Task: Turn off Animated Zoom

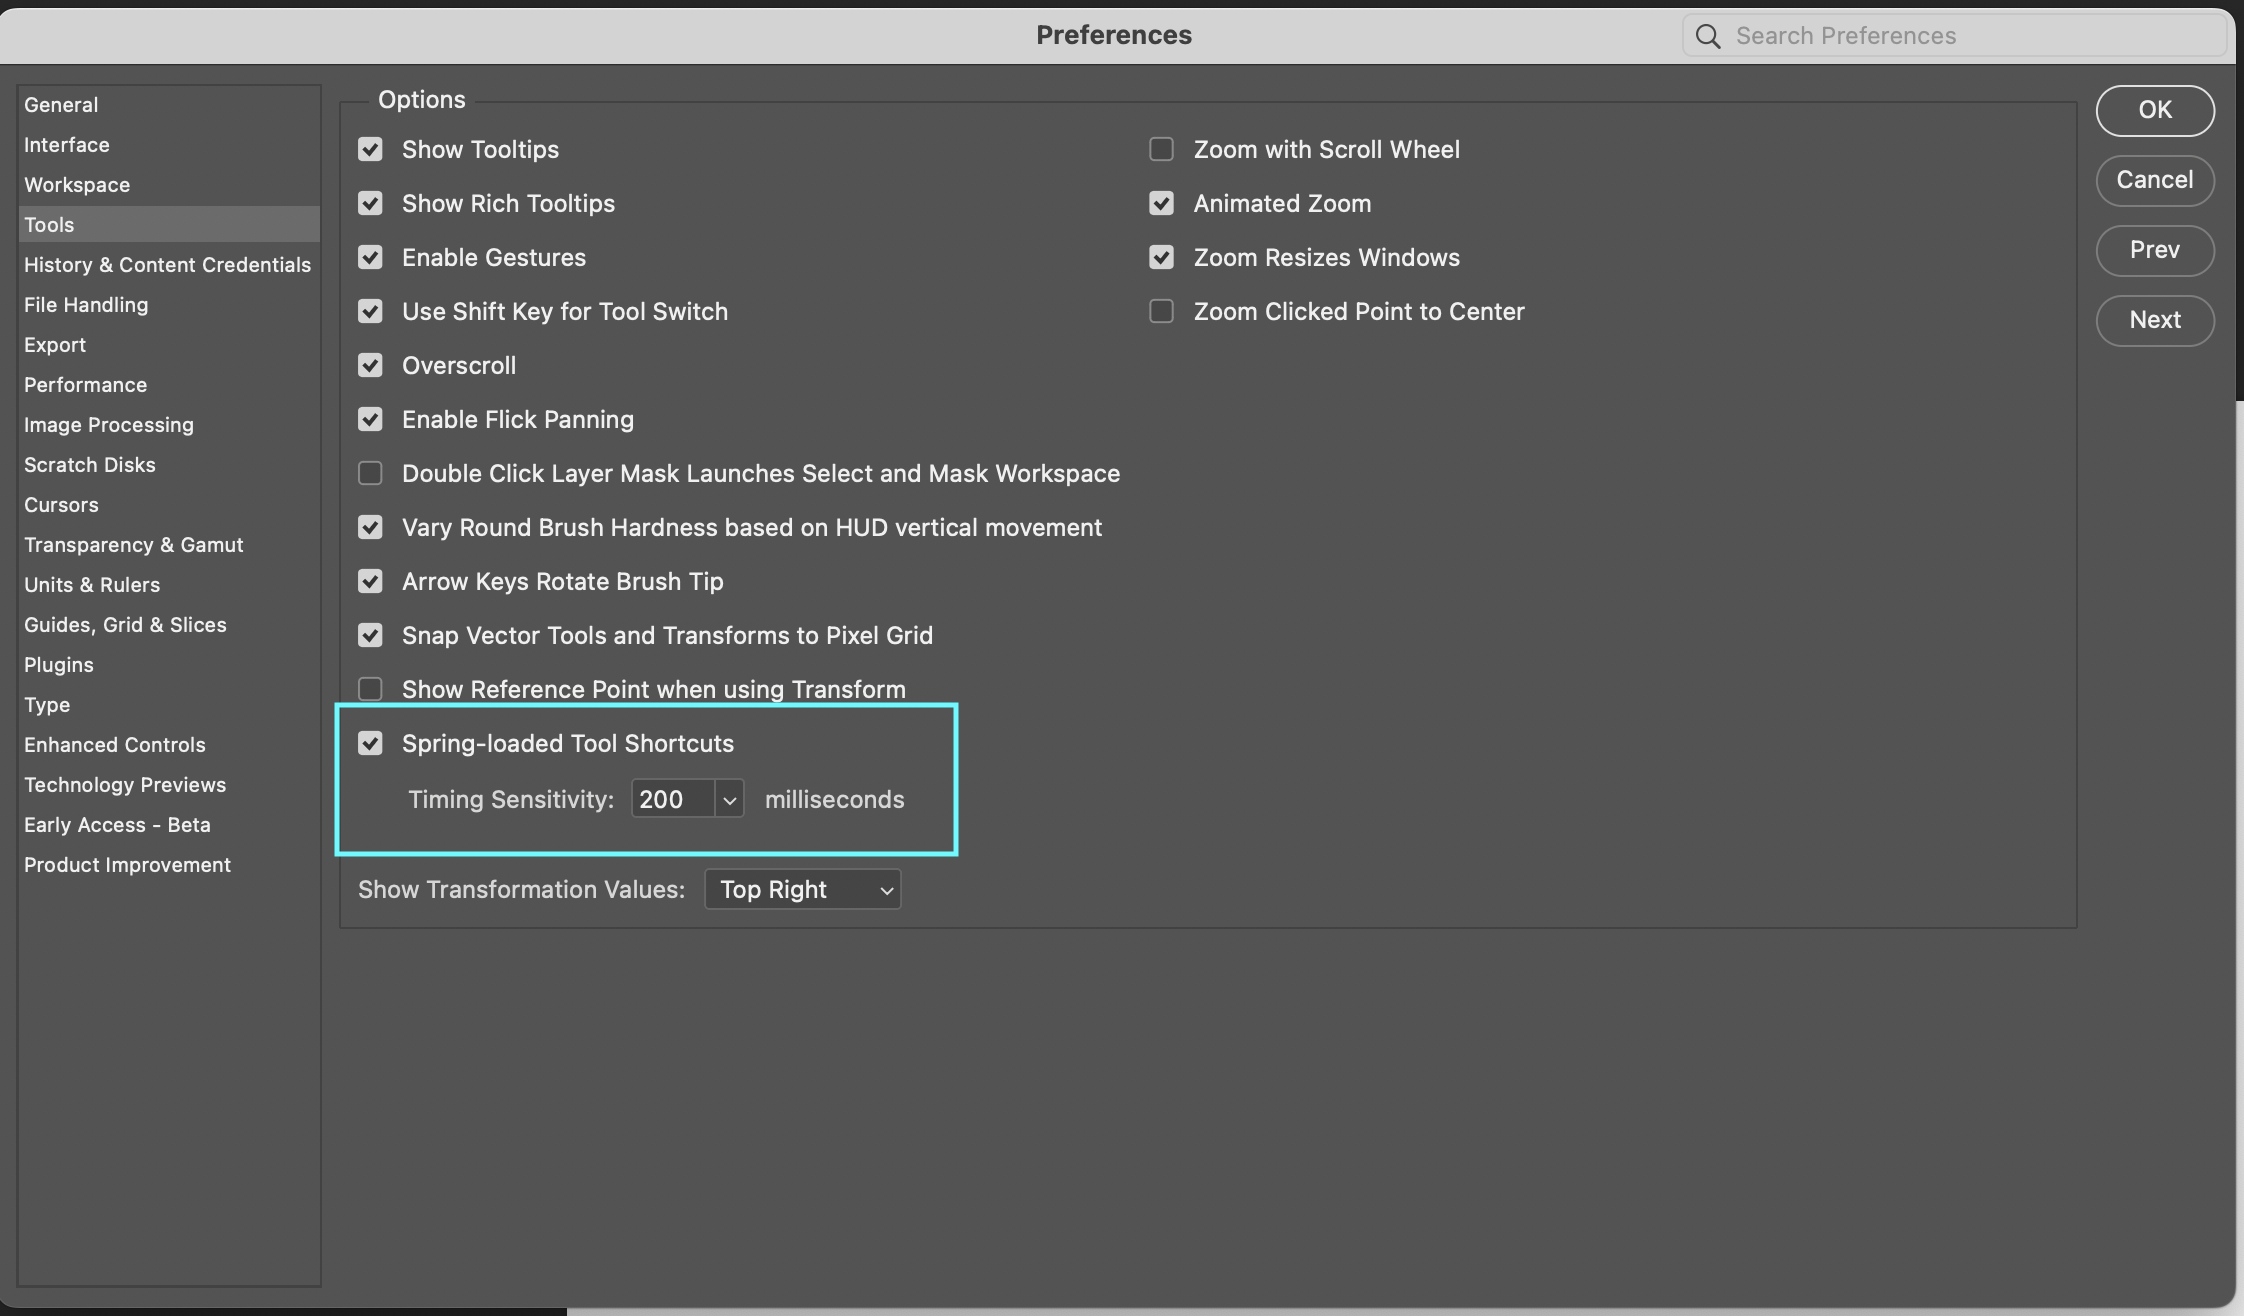Action: (x=1161, y=203)
